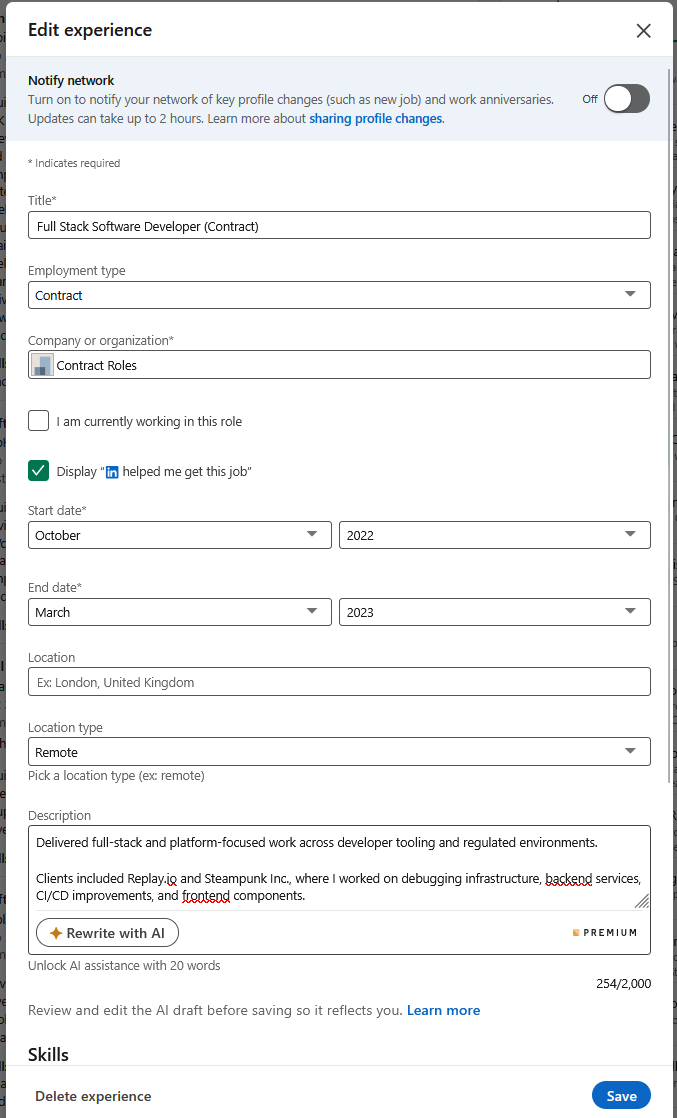Click the Location input field
Screen dimensions: 677x1118
(x=339, y=682)
